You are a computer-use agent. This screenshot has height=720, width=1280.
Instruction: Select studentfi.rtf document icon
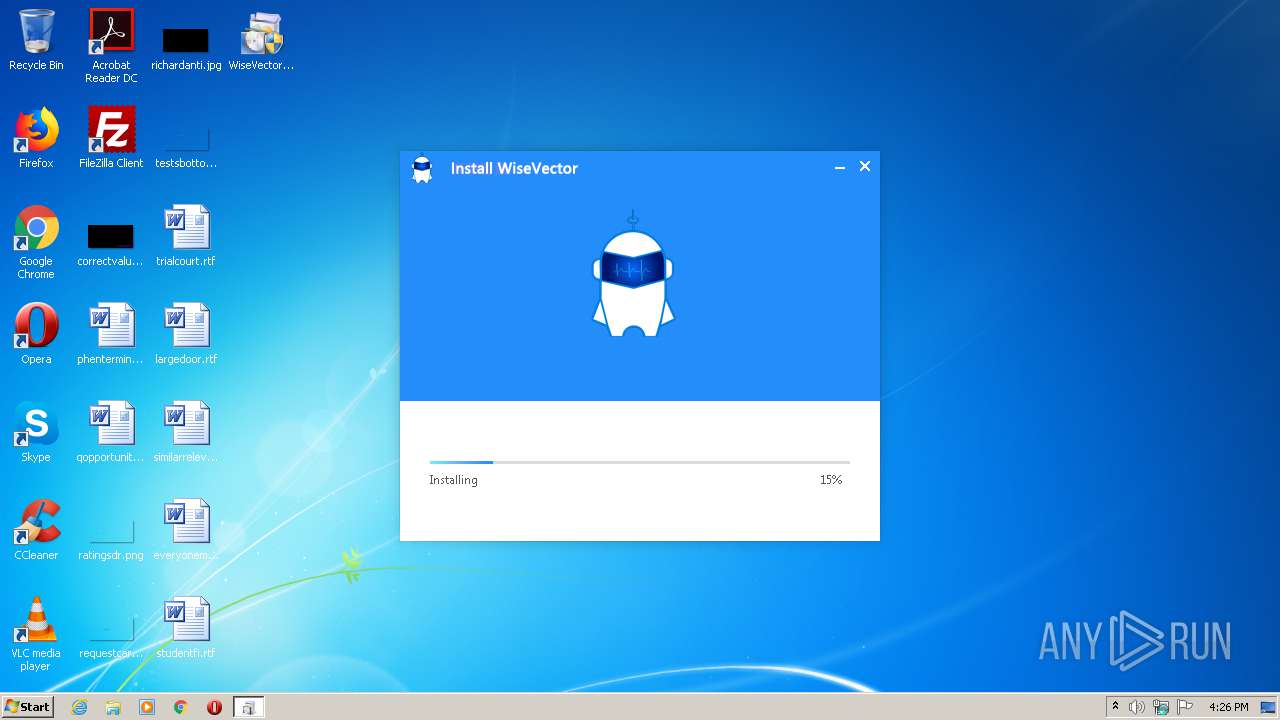[x=186, y=628]
